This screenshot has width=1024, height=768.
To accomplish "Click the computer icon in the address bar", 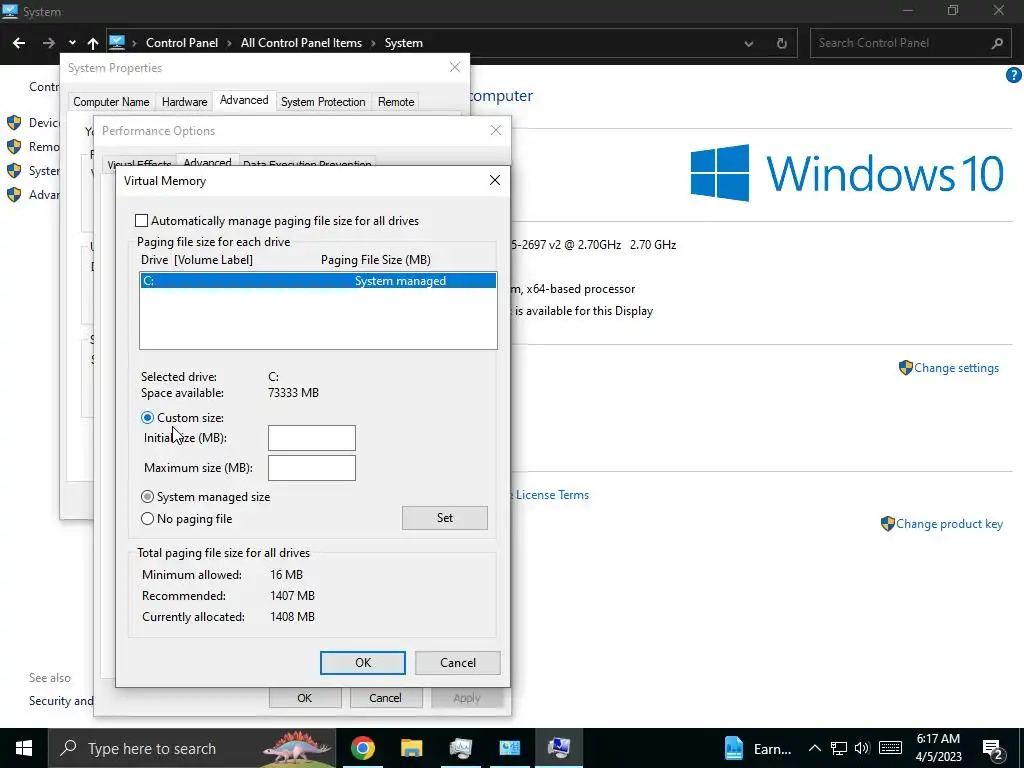I will point(117,42).
